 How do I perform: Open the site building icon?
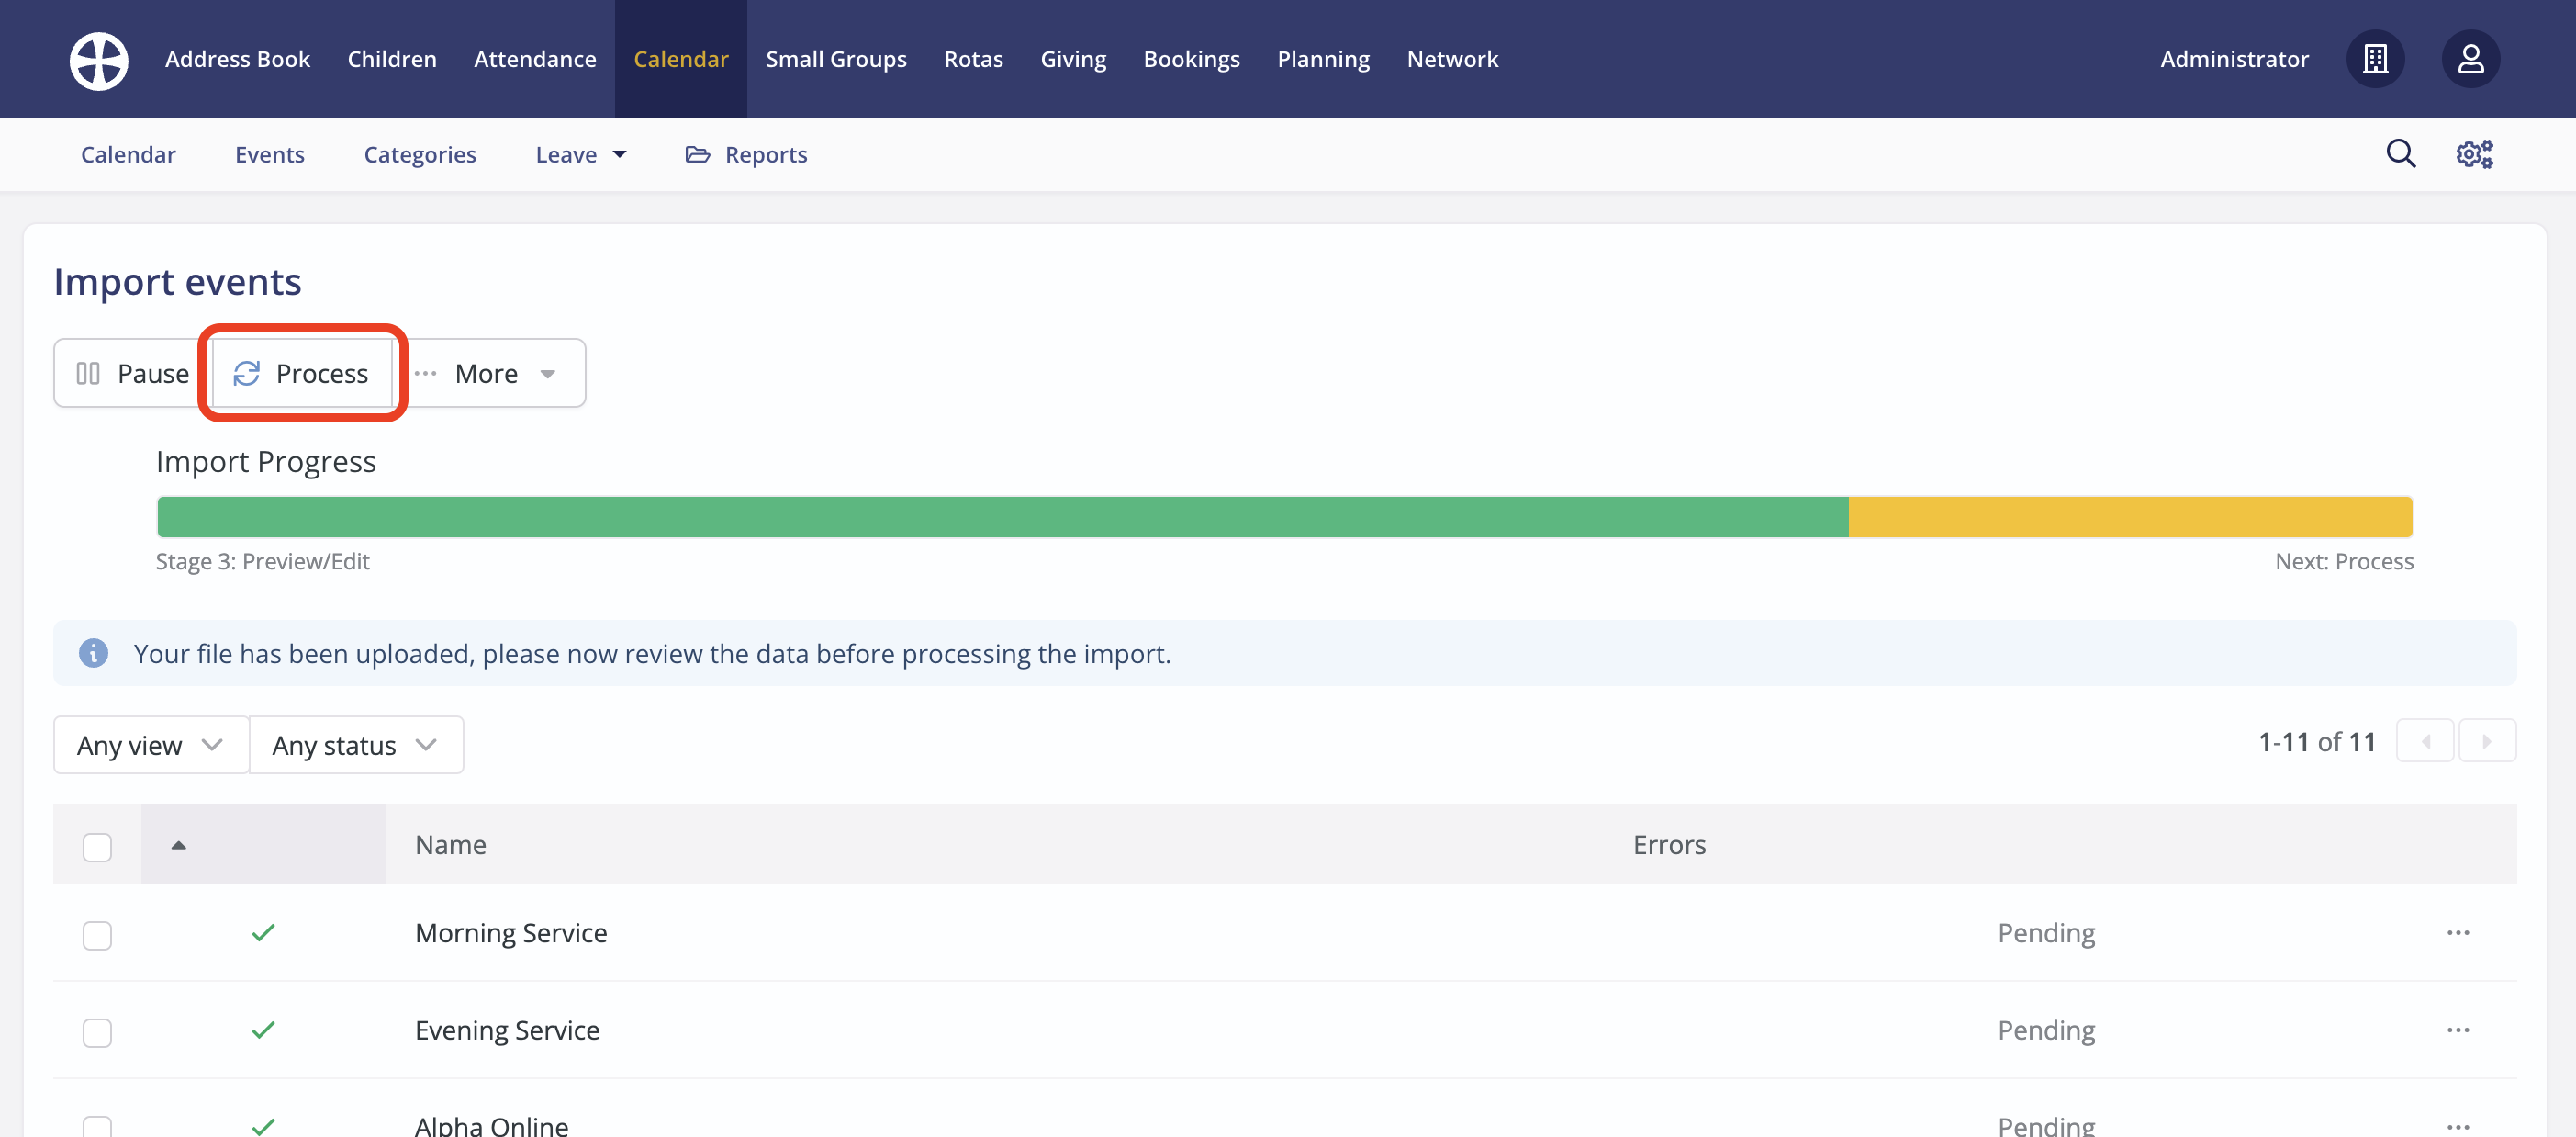coord(2375,59)
